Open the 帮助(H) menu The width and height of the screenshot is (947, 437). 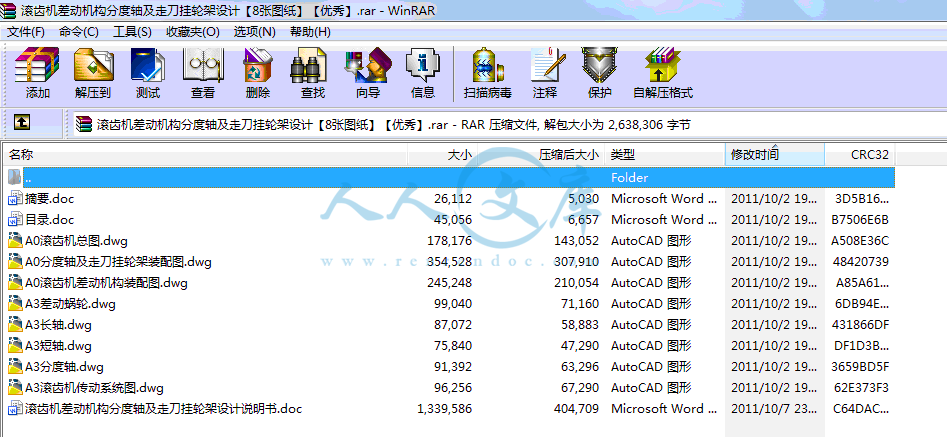tap(310, 31)
